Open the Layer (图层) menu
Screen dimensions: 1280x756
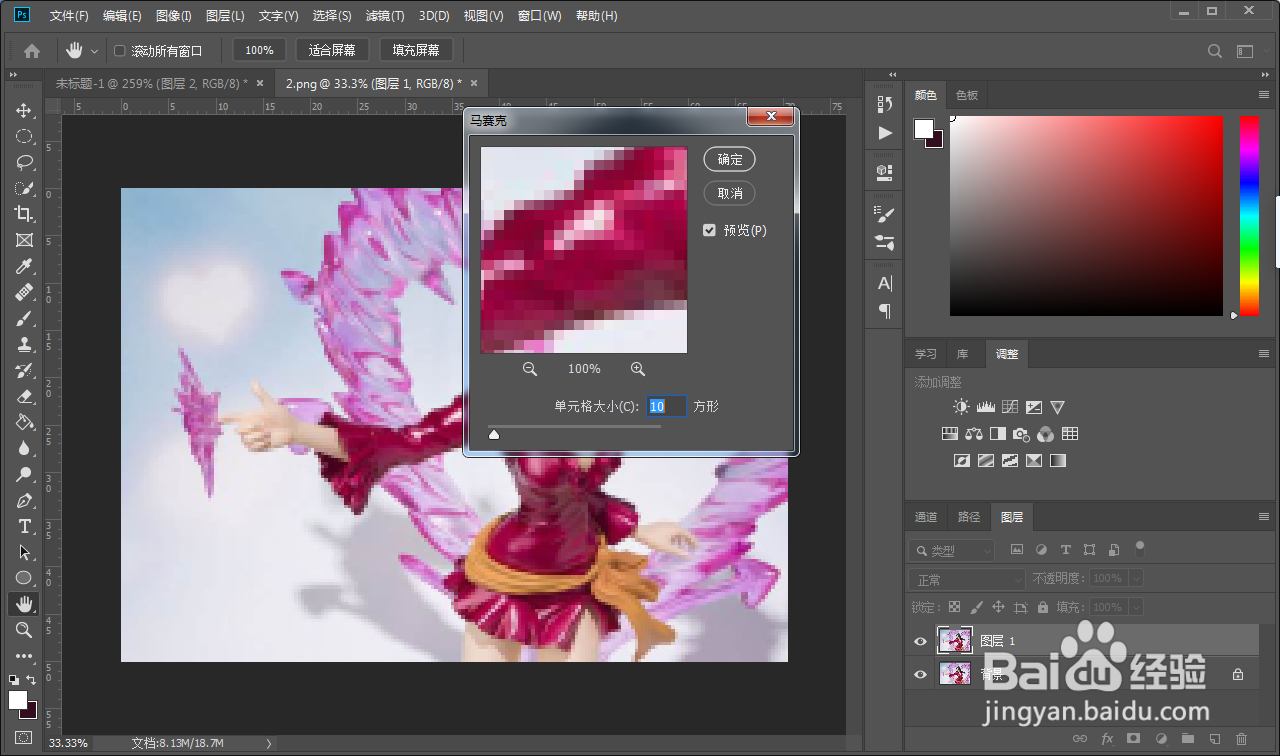click(225, 16)
